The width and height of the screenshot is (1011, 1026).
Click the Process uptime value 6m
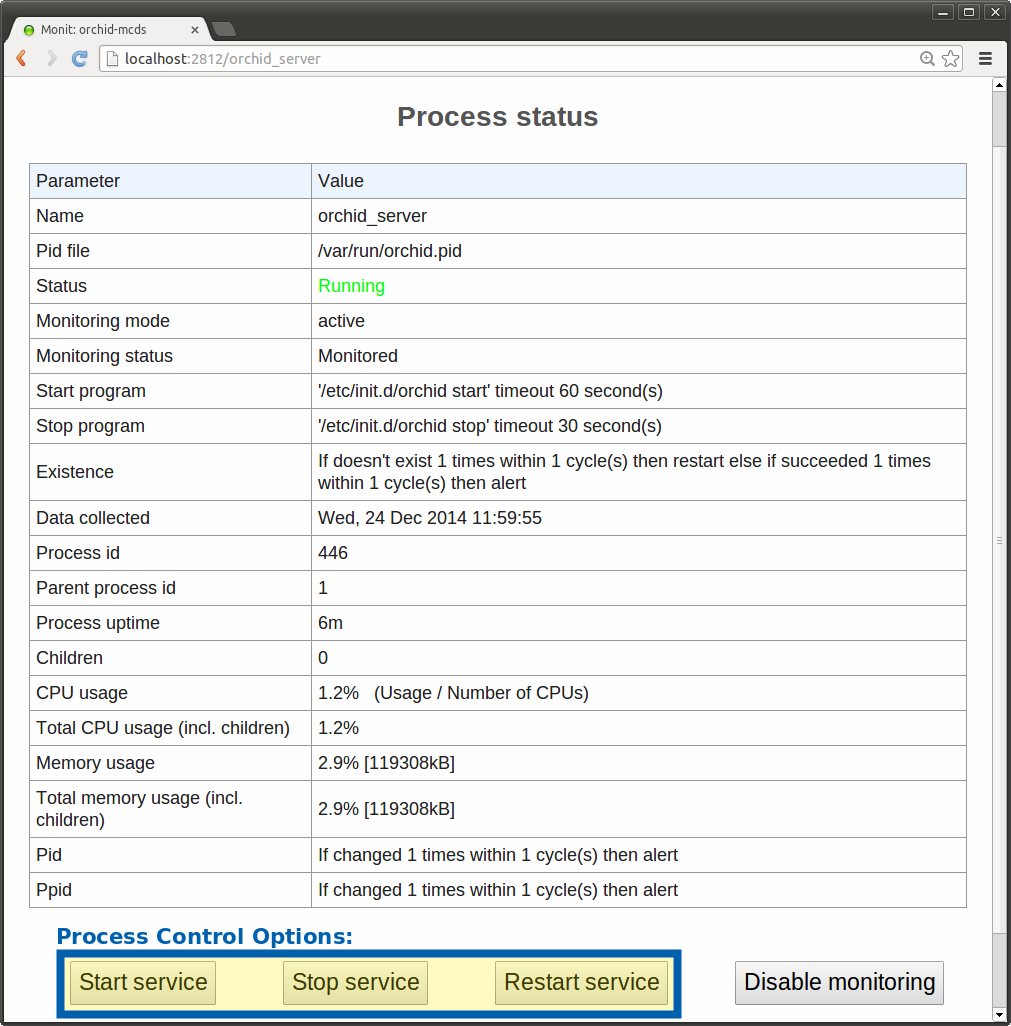tap(330, 623)
